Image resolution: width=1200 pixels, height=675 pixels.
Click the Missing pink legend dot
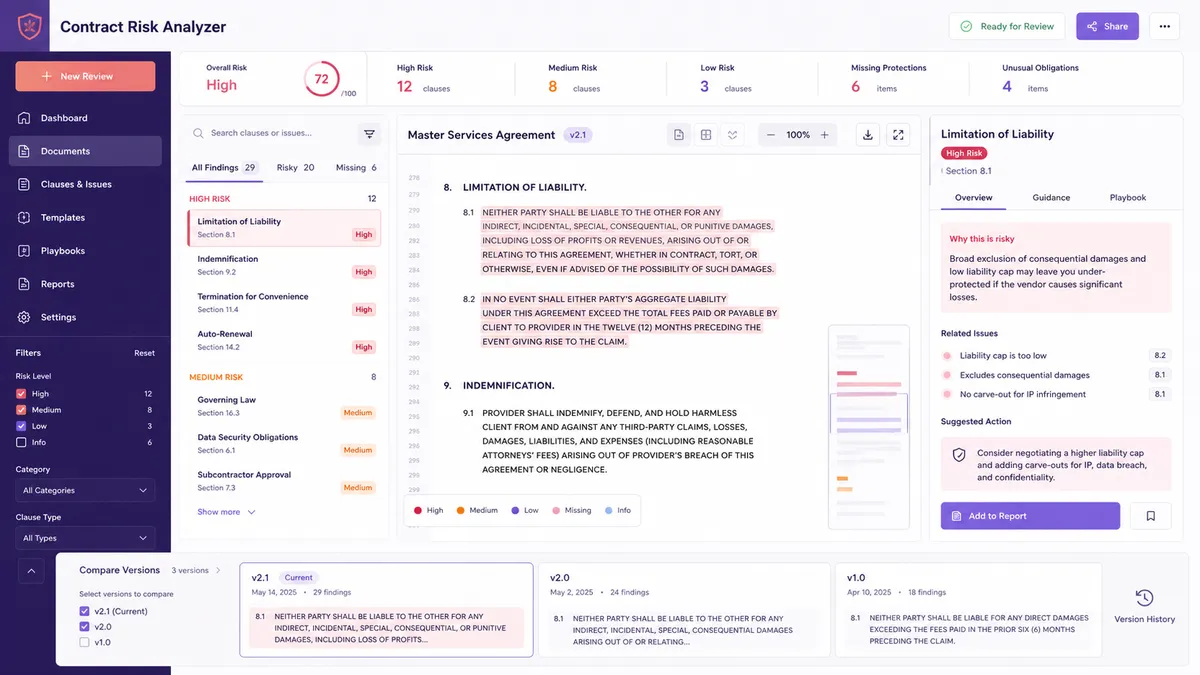pyautogui.click(x=555, y=510)
